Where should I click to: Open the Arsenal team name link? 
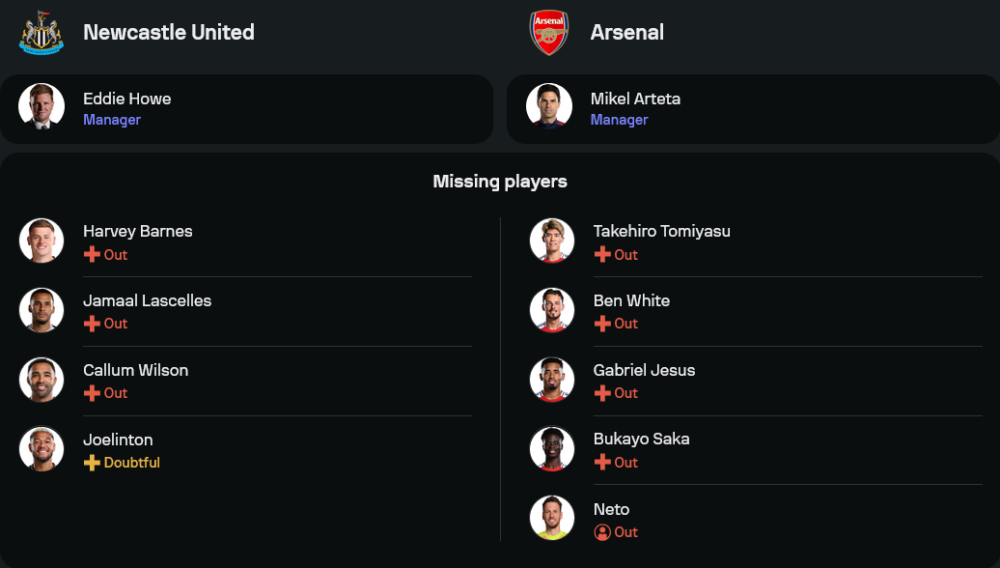pos(627,32)
